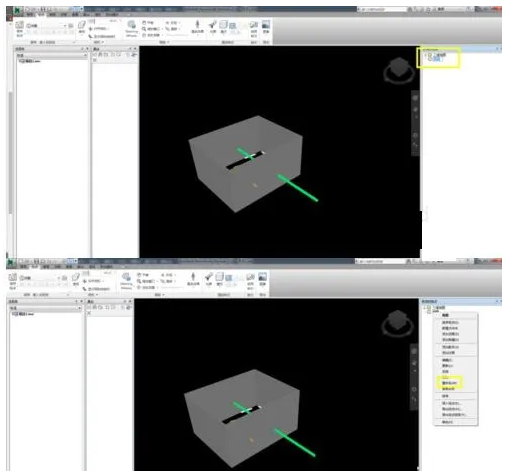This screenshot has width=507, height=476.
Task: Select the model file in bottom window selection tree
Action: coord(23,314)
